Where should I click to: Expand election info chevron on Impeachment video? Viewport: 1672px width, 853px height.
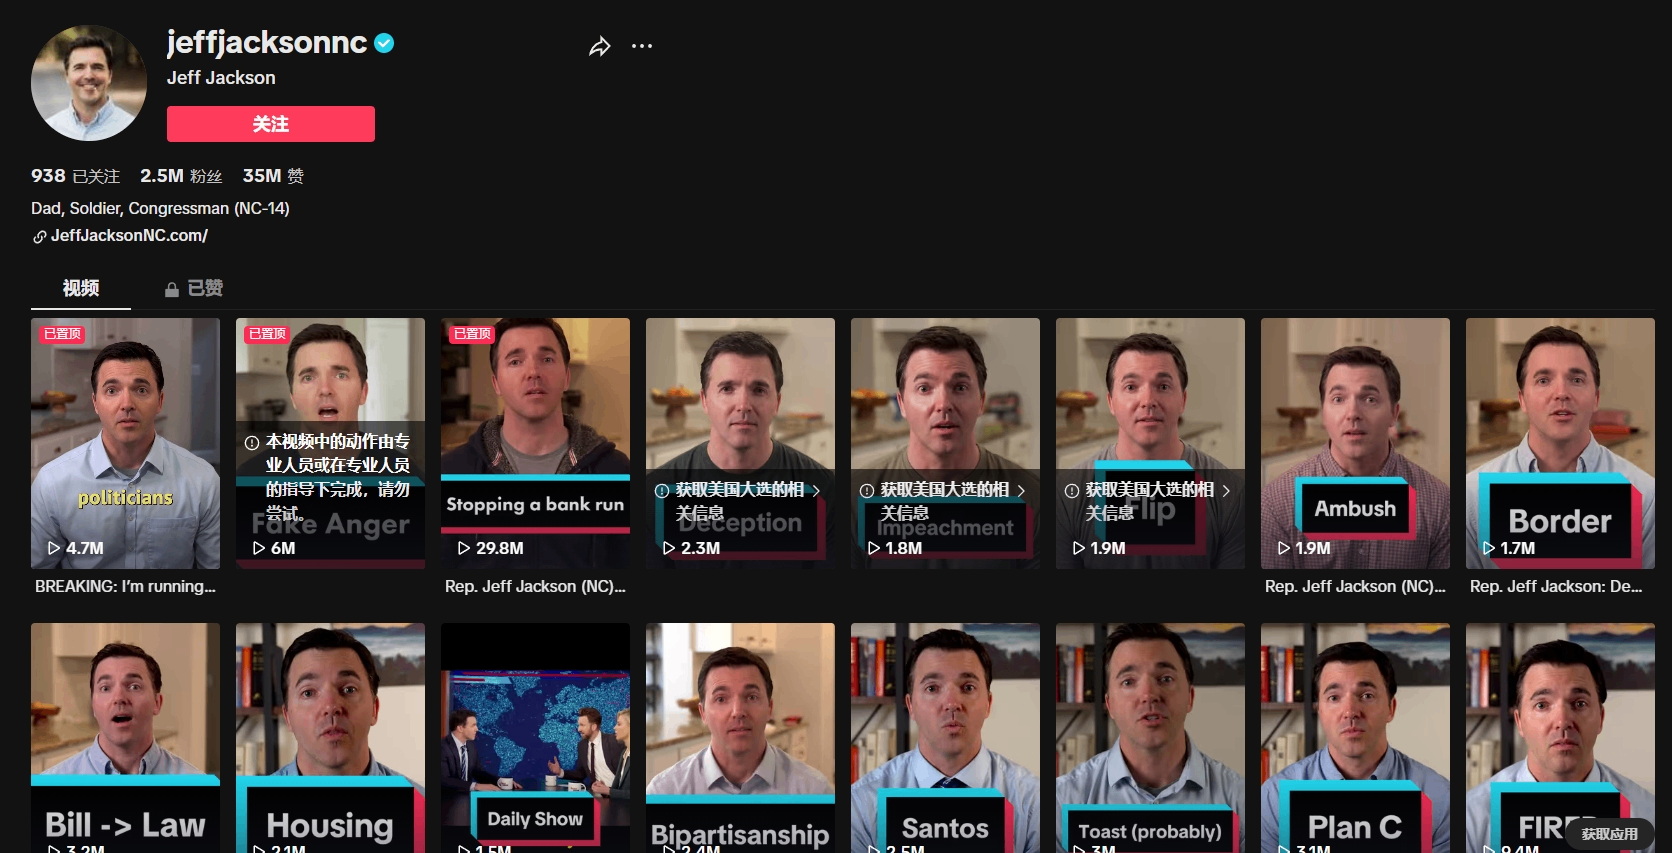(1021, 491)
